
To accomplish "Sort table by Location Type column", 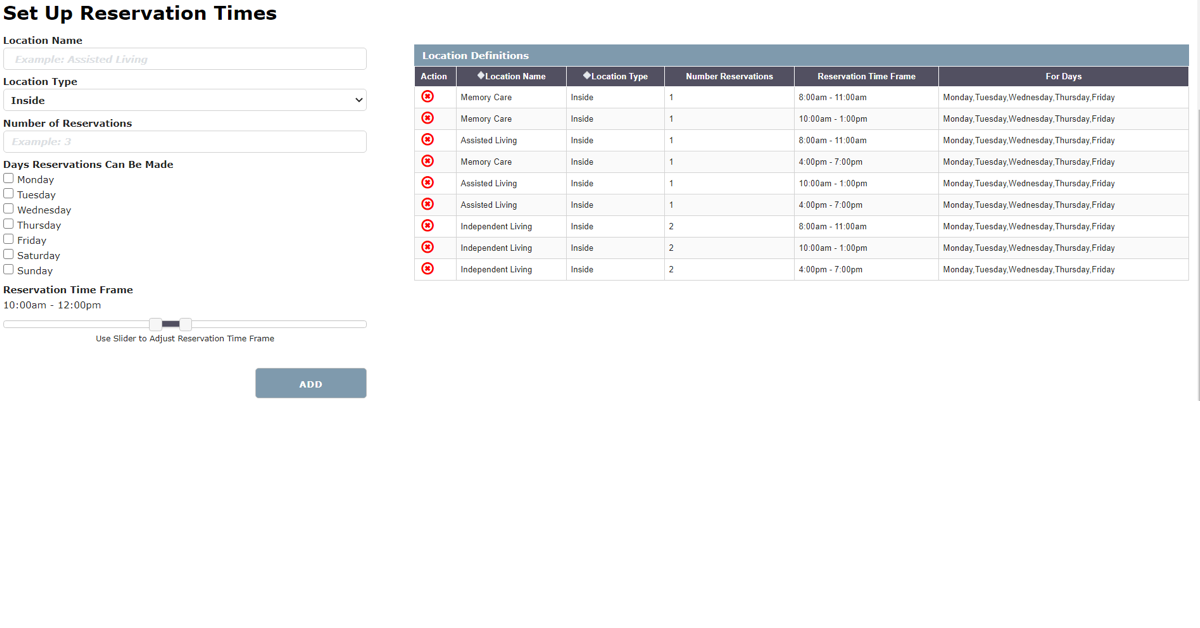I will coord(615,76).
